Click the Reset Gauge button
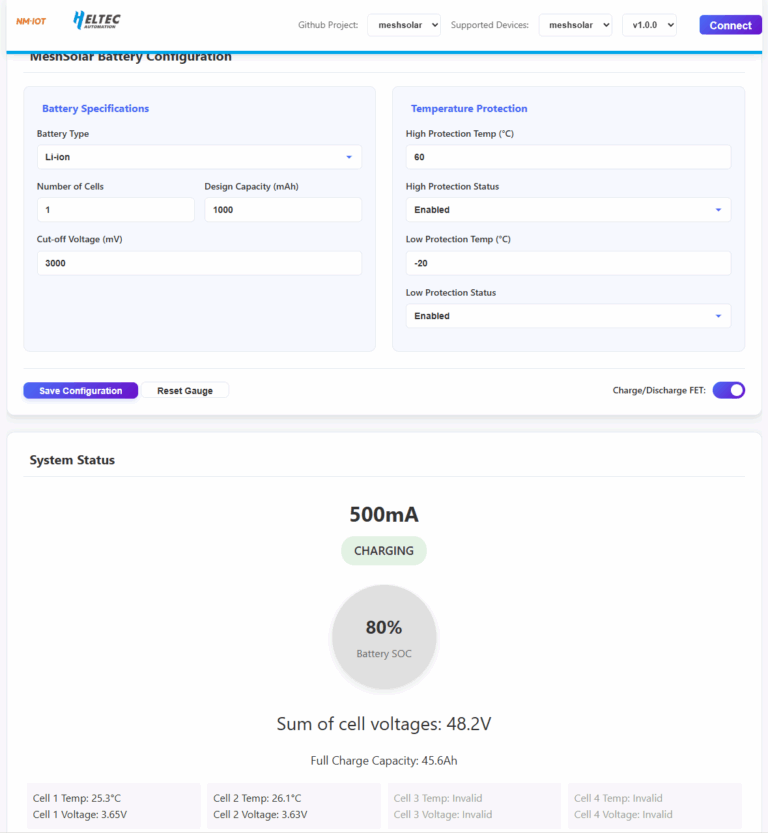 (x=185, y=391)
